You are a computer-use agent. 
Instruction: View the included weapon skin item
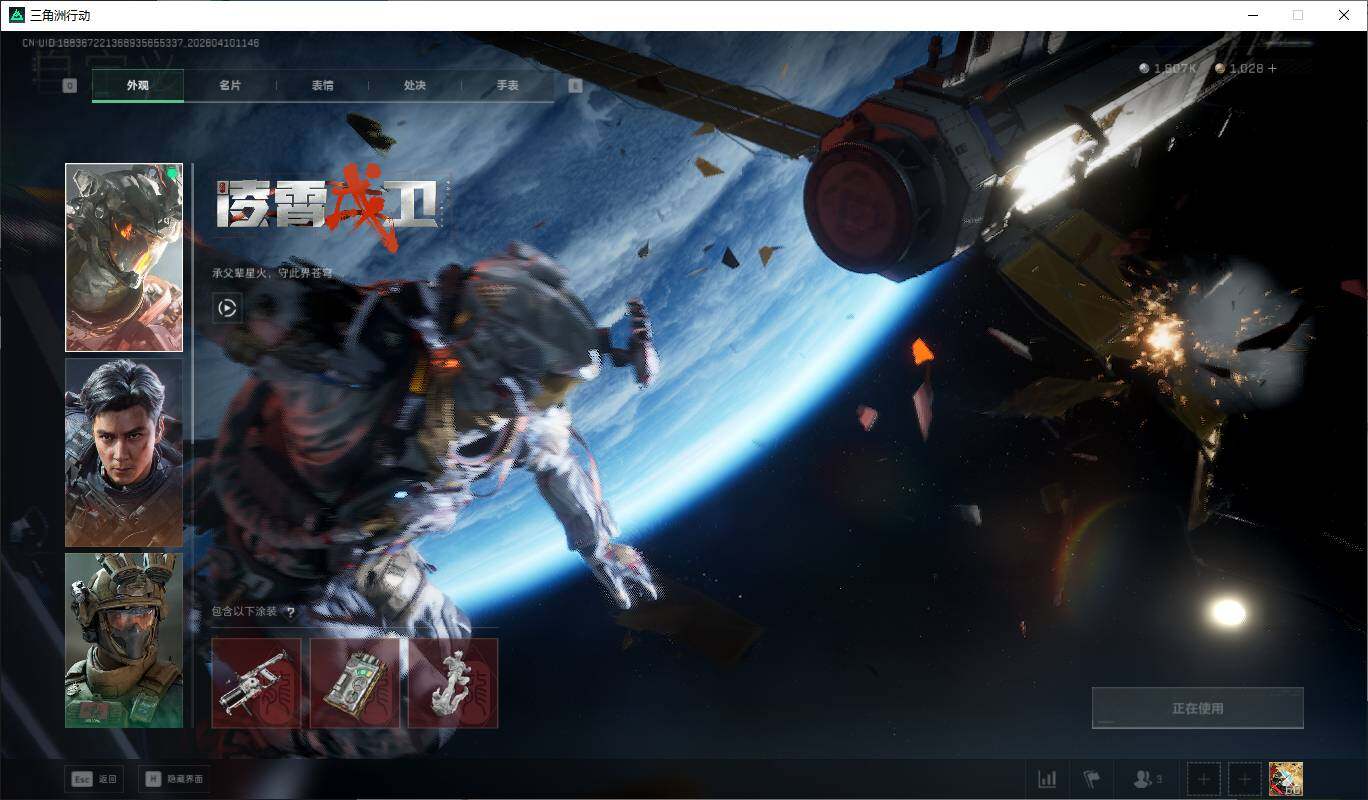256,683
